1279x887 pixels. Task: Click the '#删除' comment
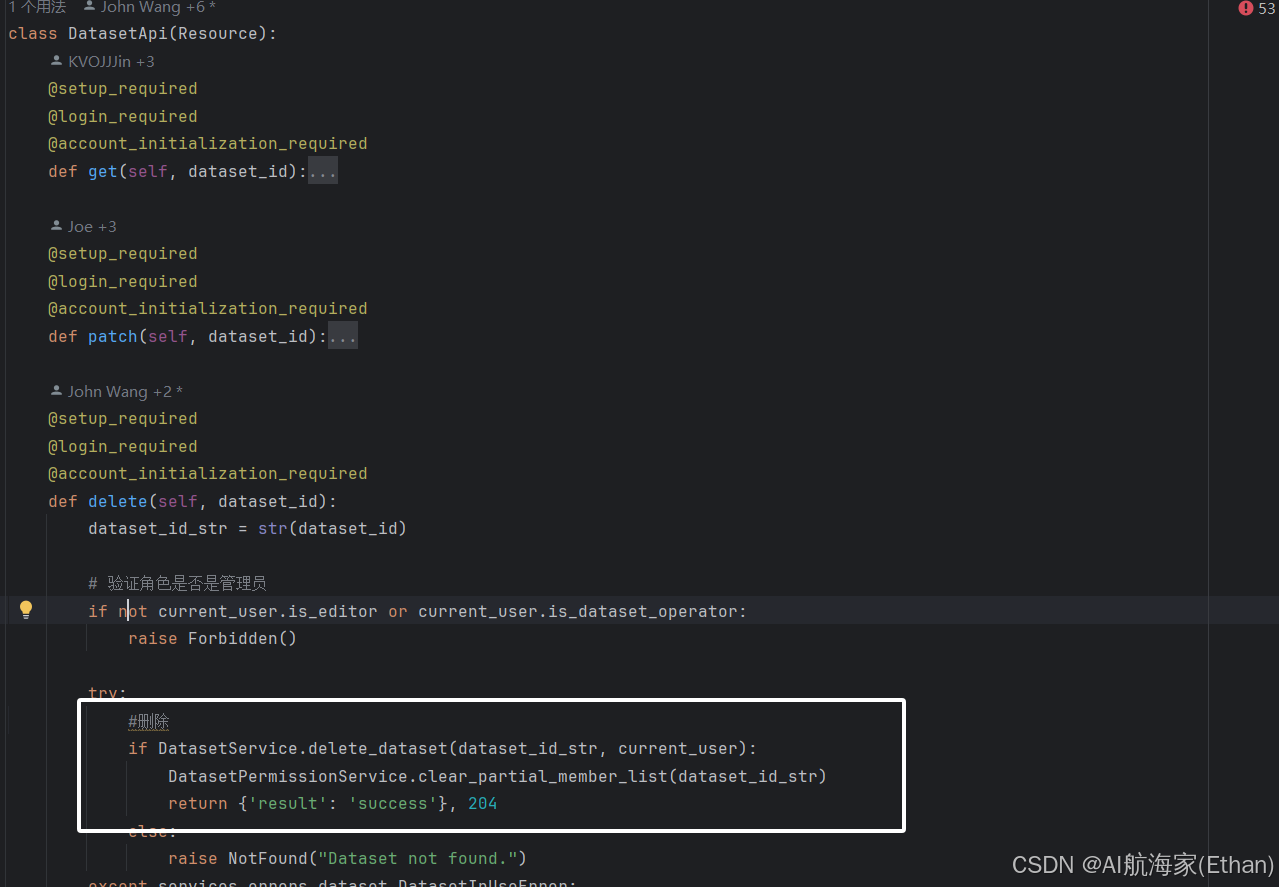tap(149, 722)
